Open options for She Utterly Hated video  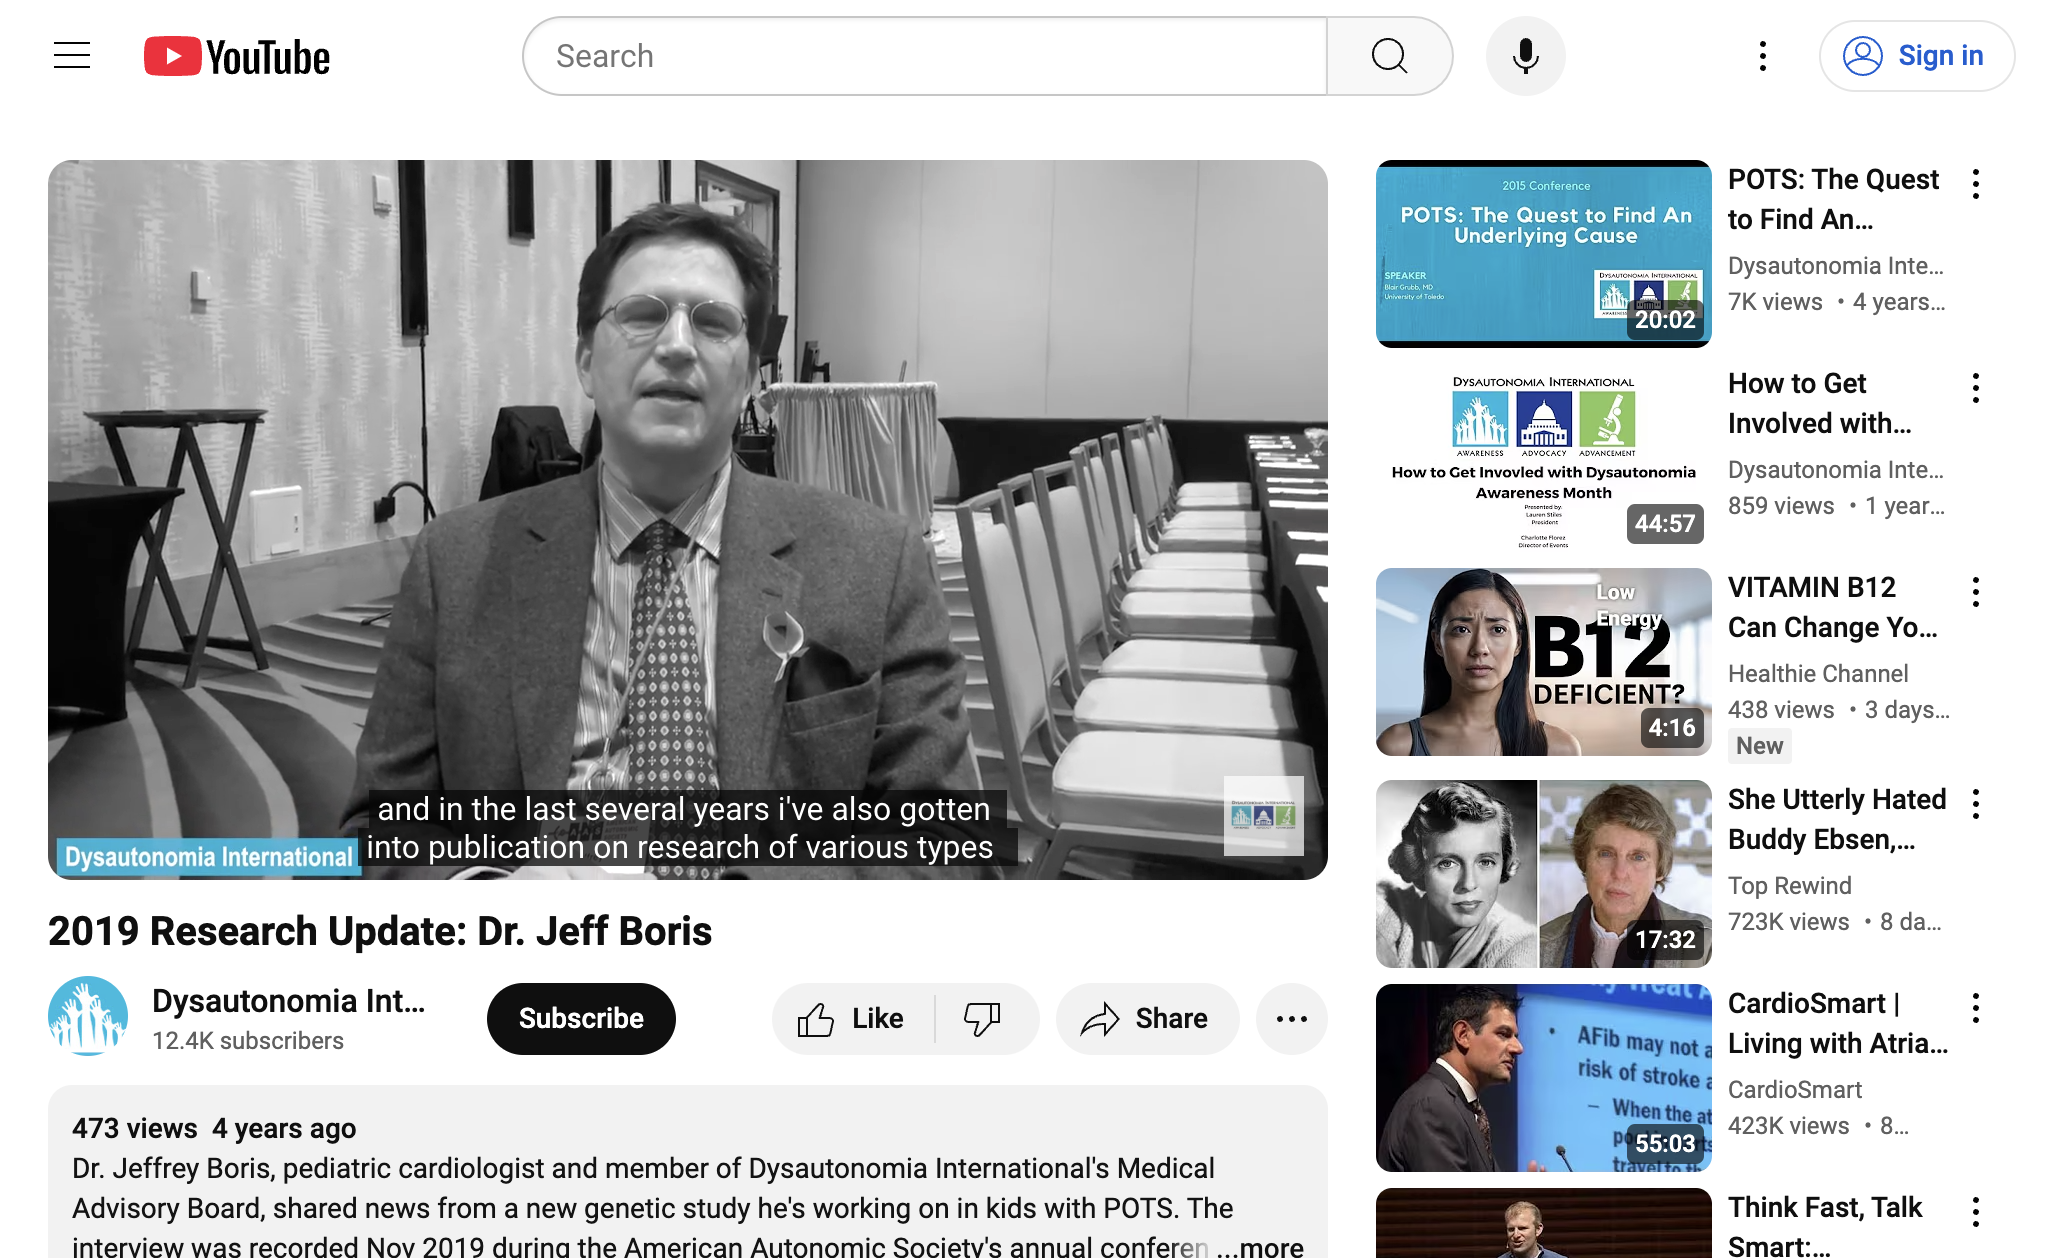click(1976, 804)
